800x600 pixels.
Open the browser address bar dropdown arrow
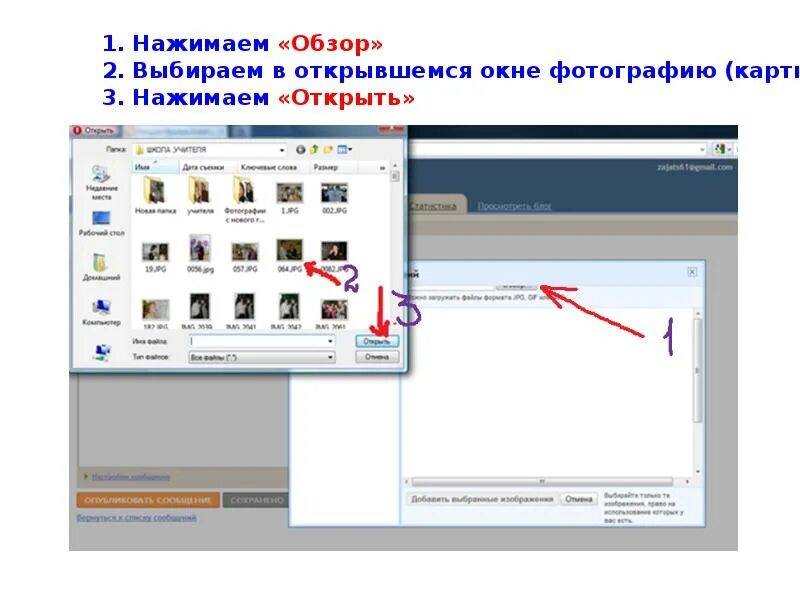click(x=702, y=149)
